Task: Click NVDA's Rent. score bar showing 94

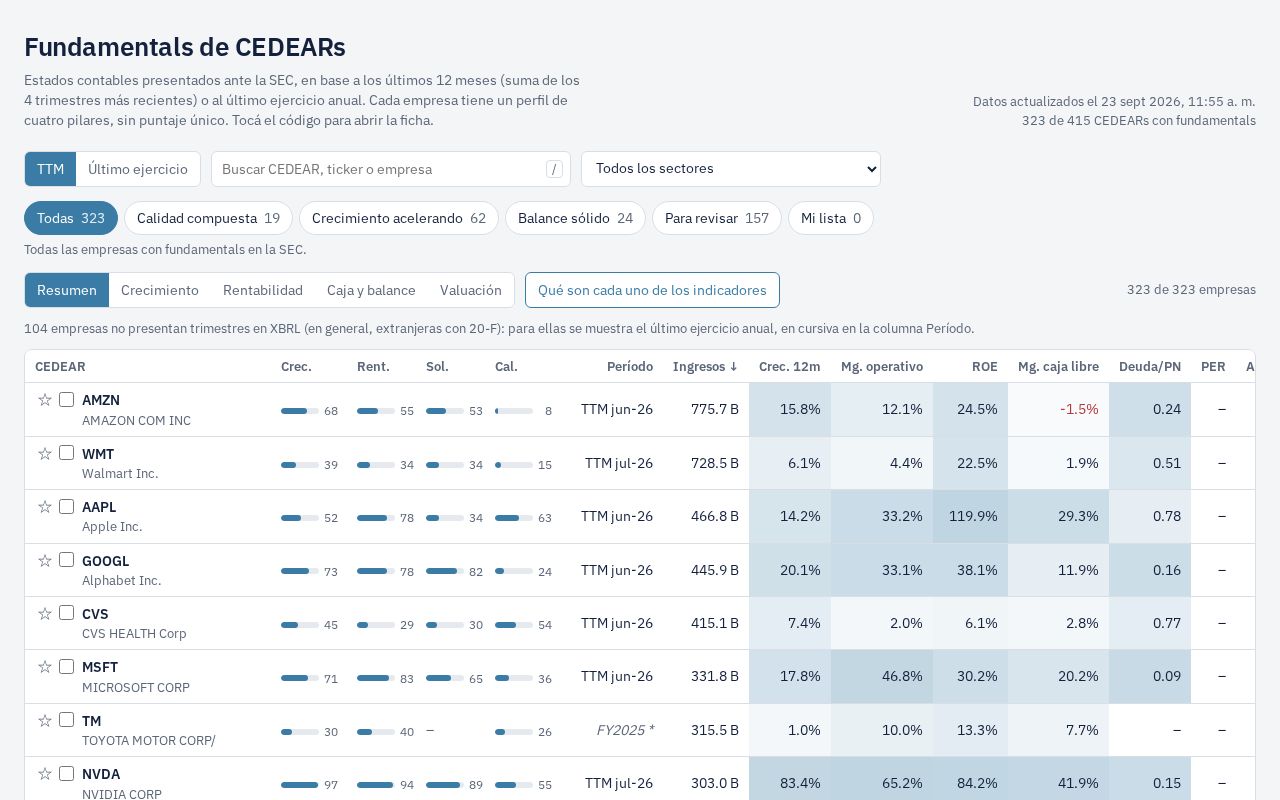Action: pyautogui.click(x=385, y=785)
